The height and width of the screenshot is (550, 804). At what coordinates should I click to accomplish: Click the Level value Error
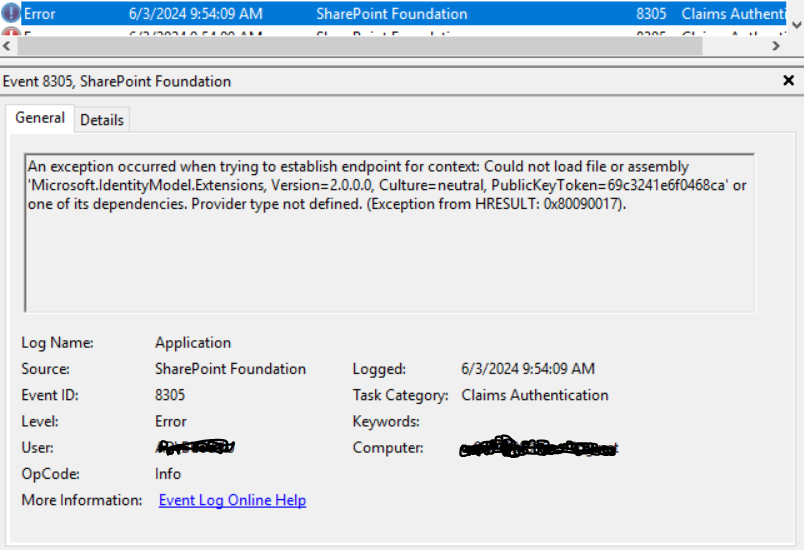pyautogui.click(x=171, y=421)
